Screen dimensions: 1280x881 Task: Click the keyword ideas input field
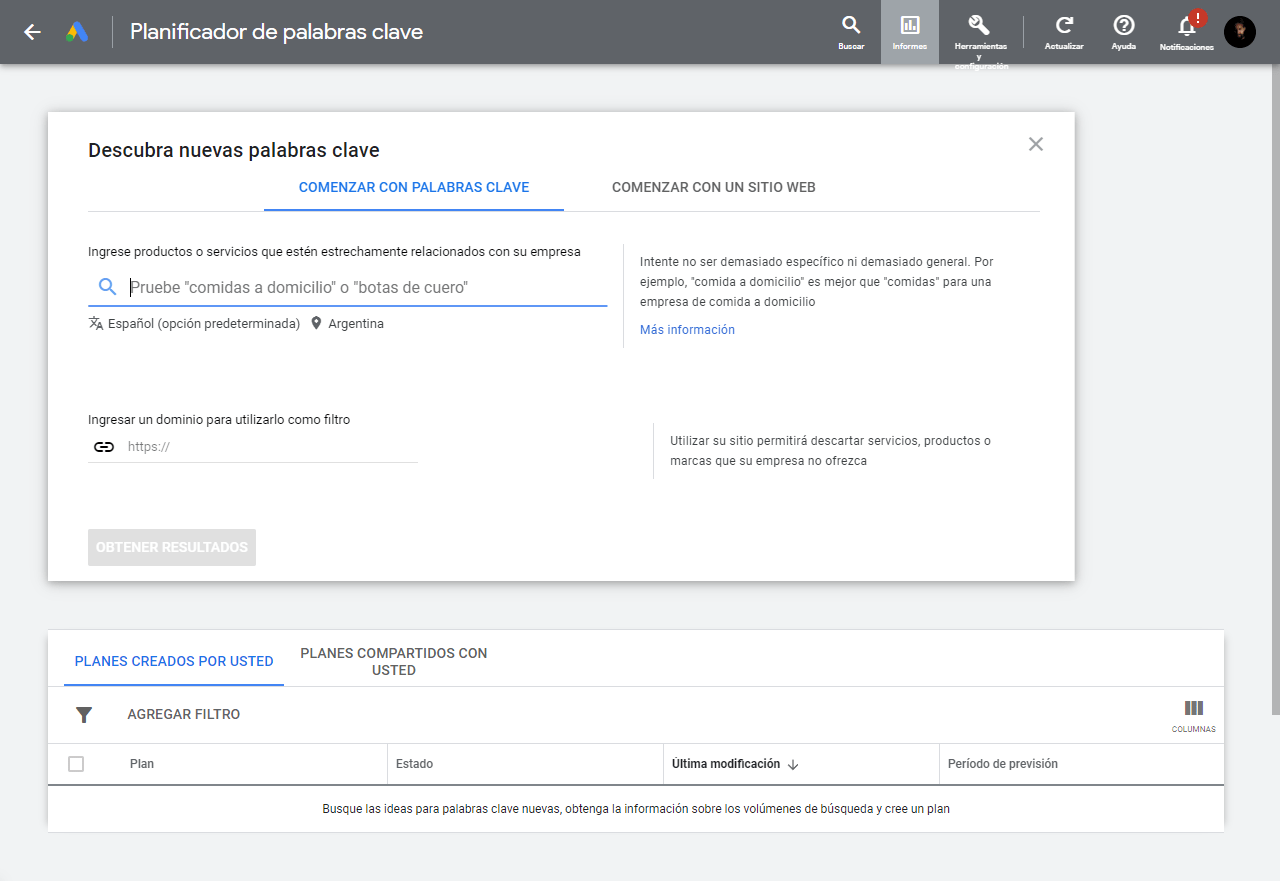click(x=360, y=286)
